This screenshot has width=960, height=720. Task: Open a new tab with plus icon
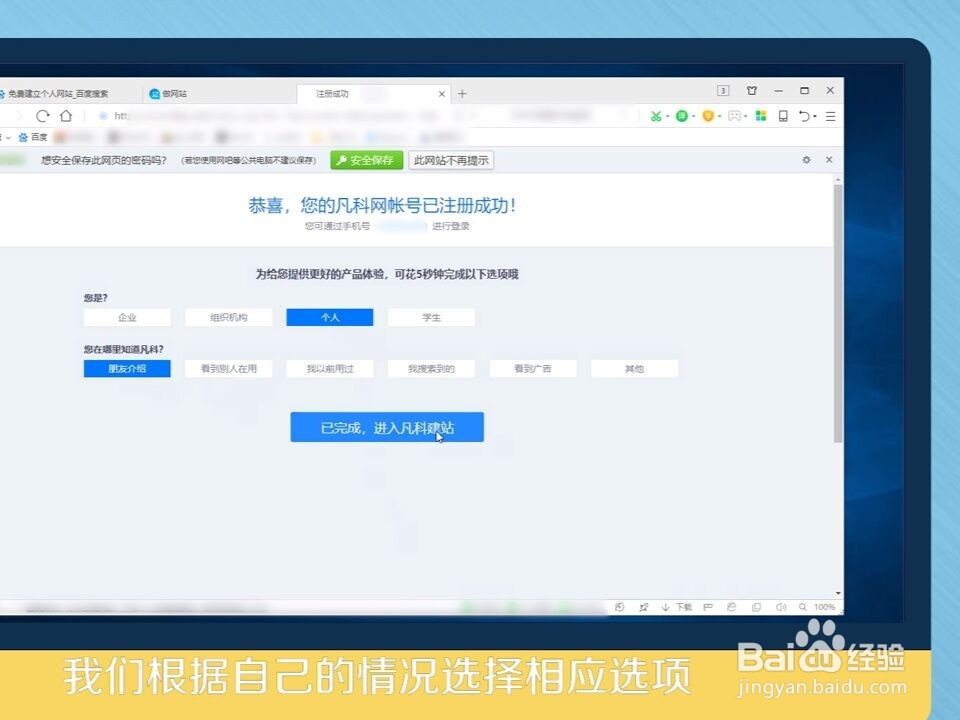(x=462, y=94)
